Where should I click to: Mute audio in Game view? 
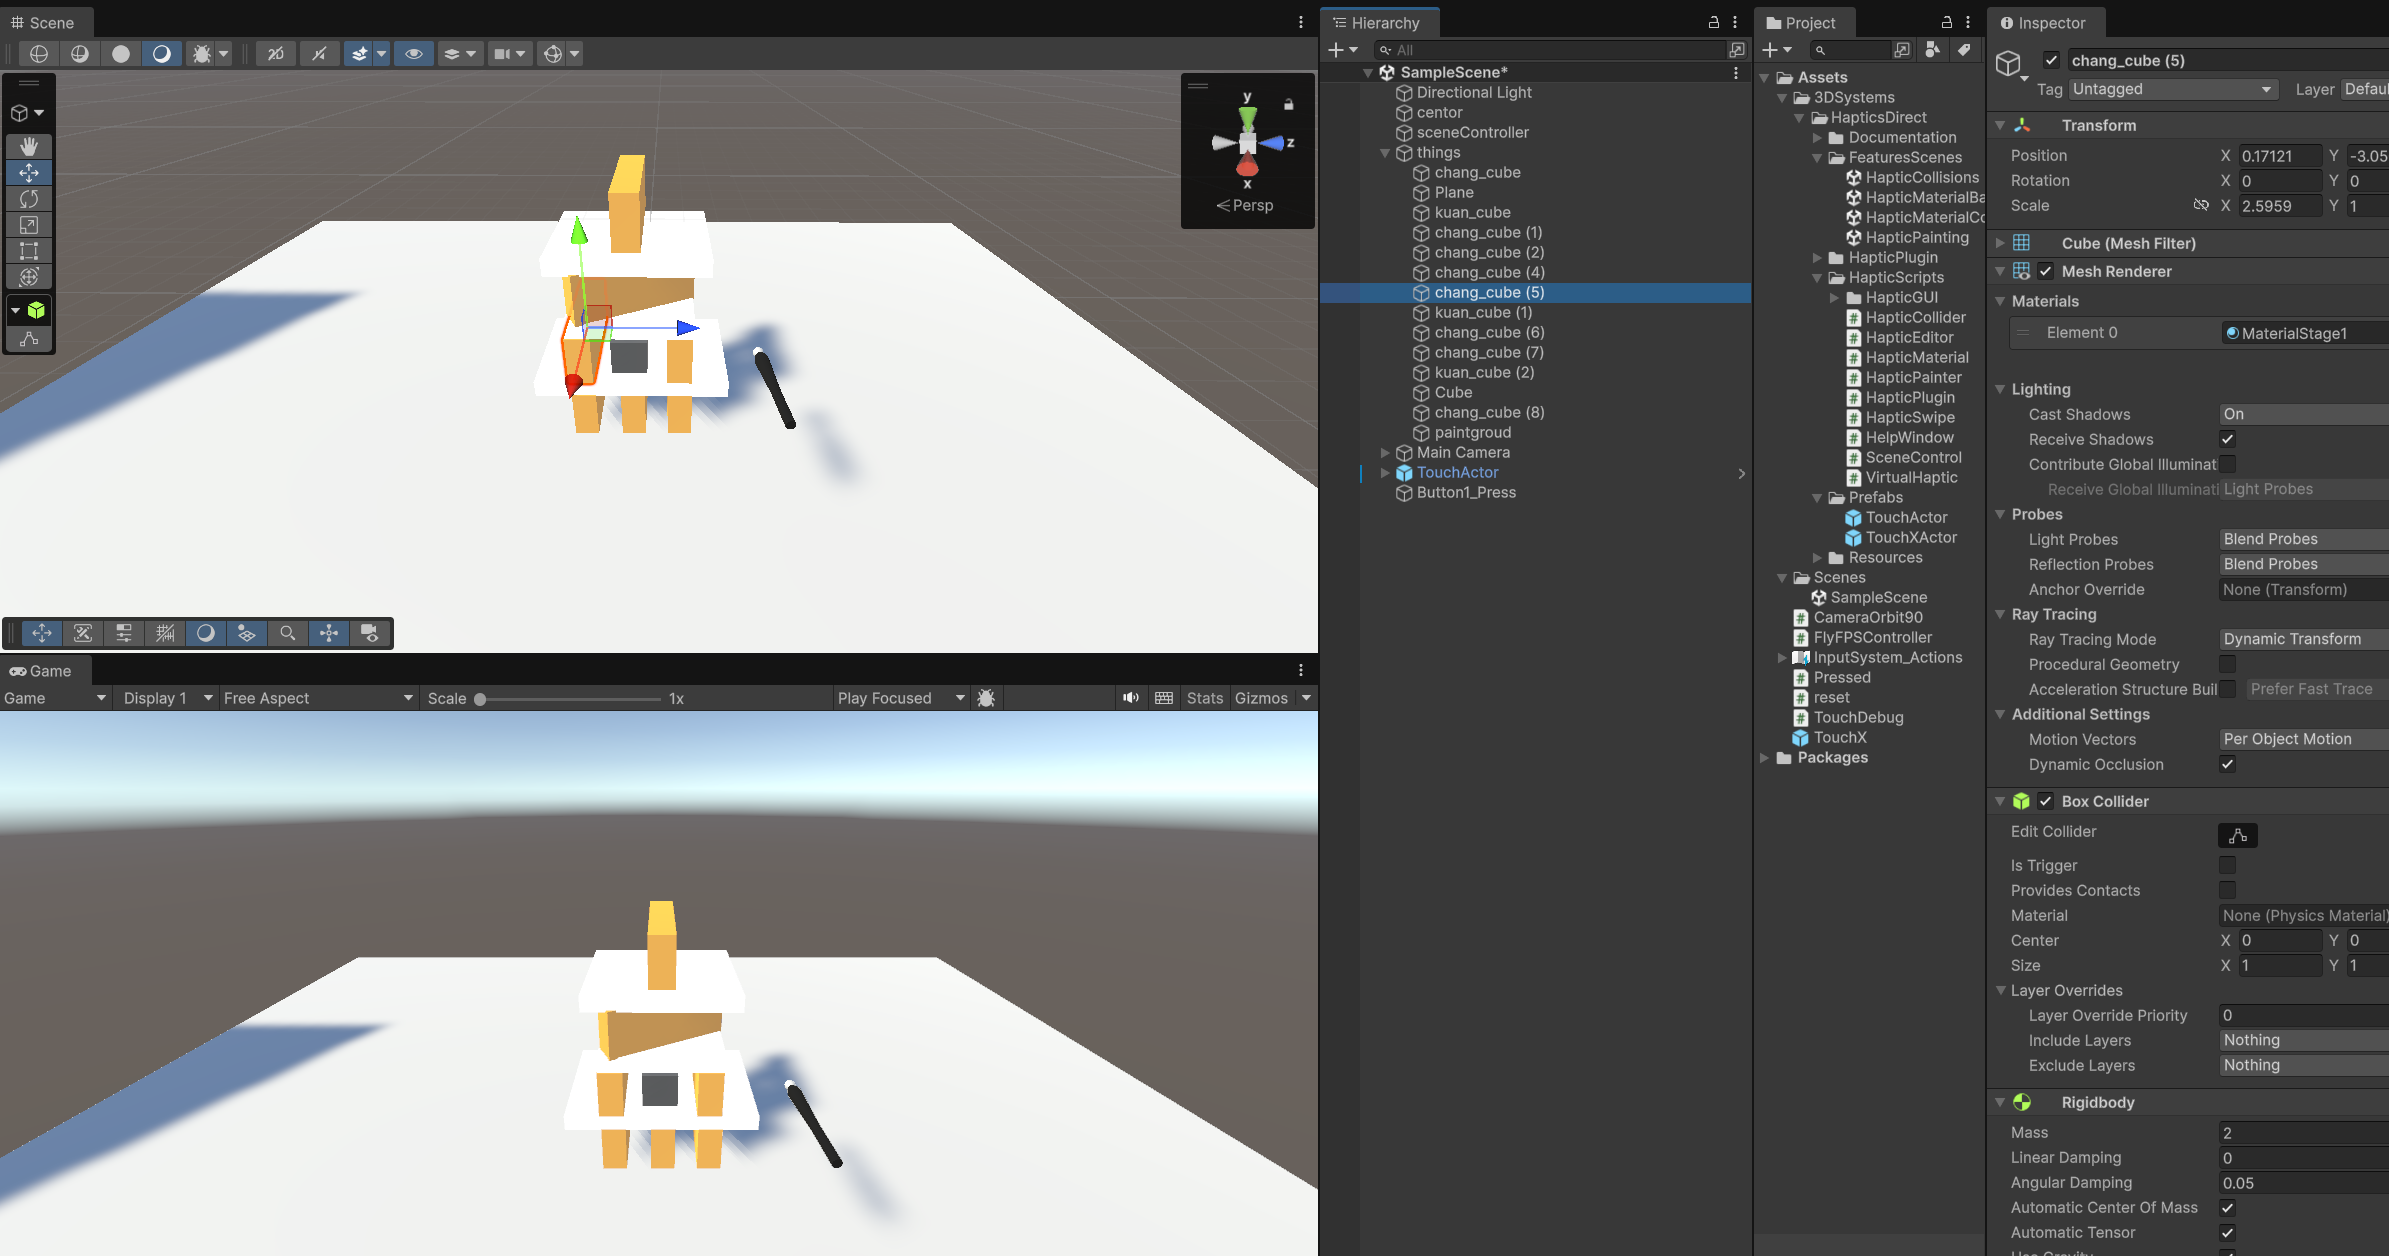click(1131, 698)
